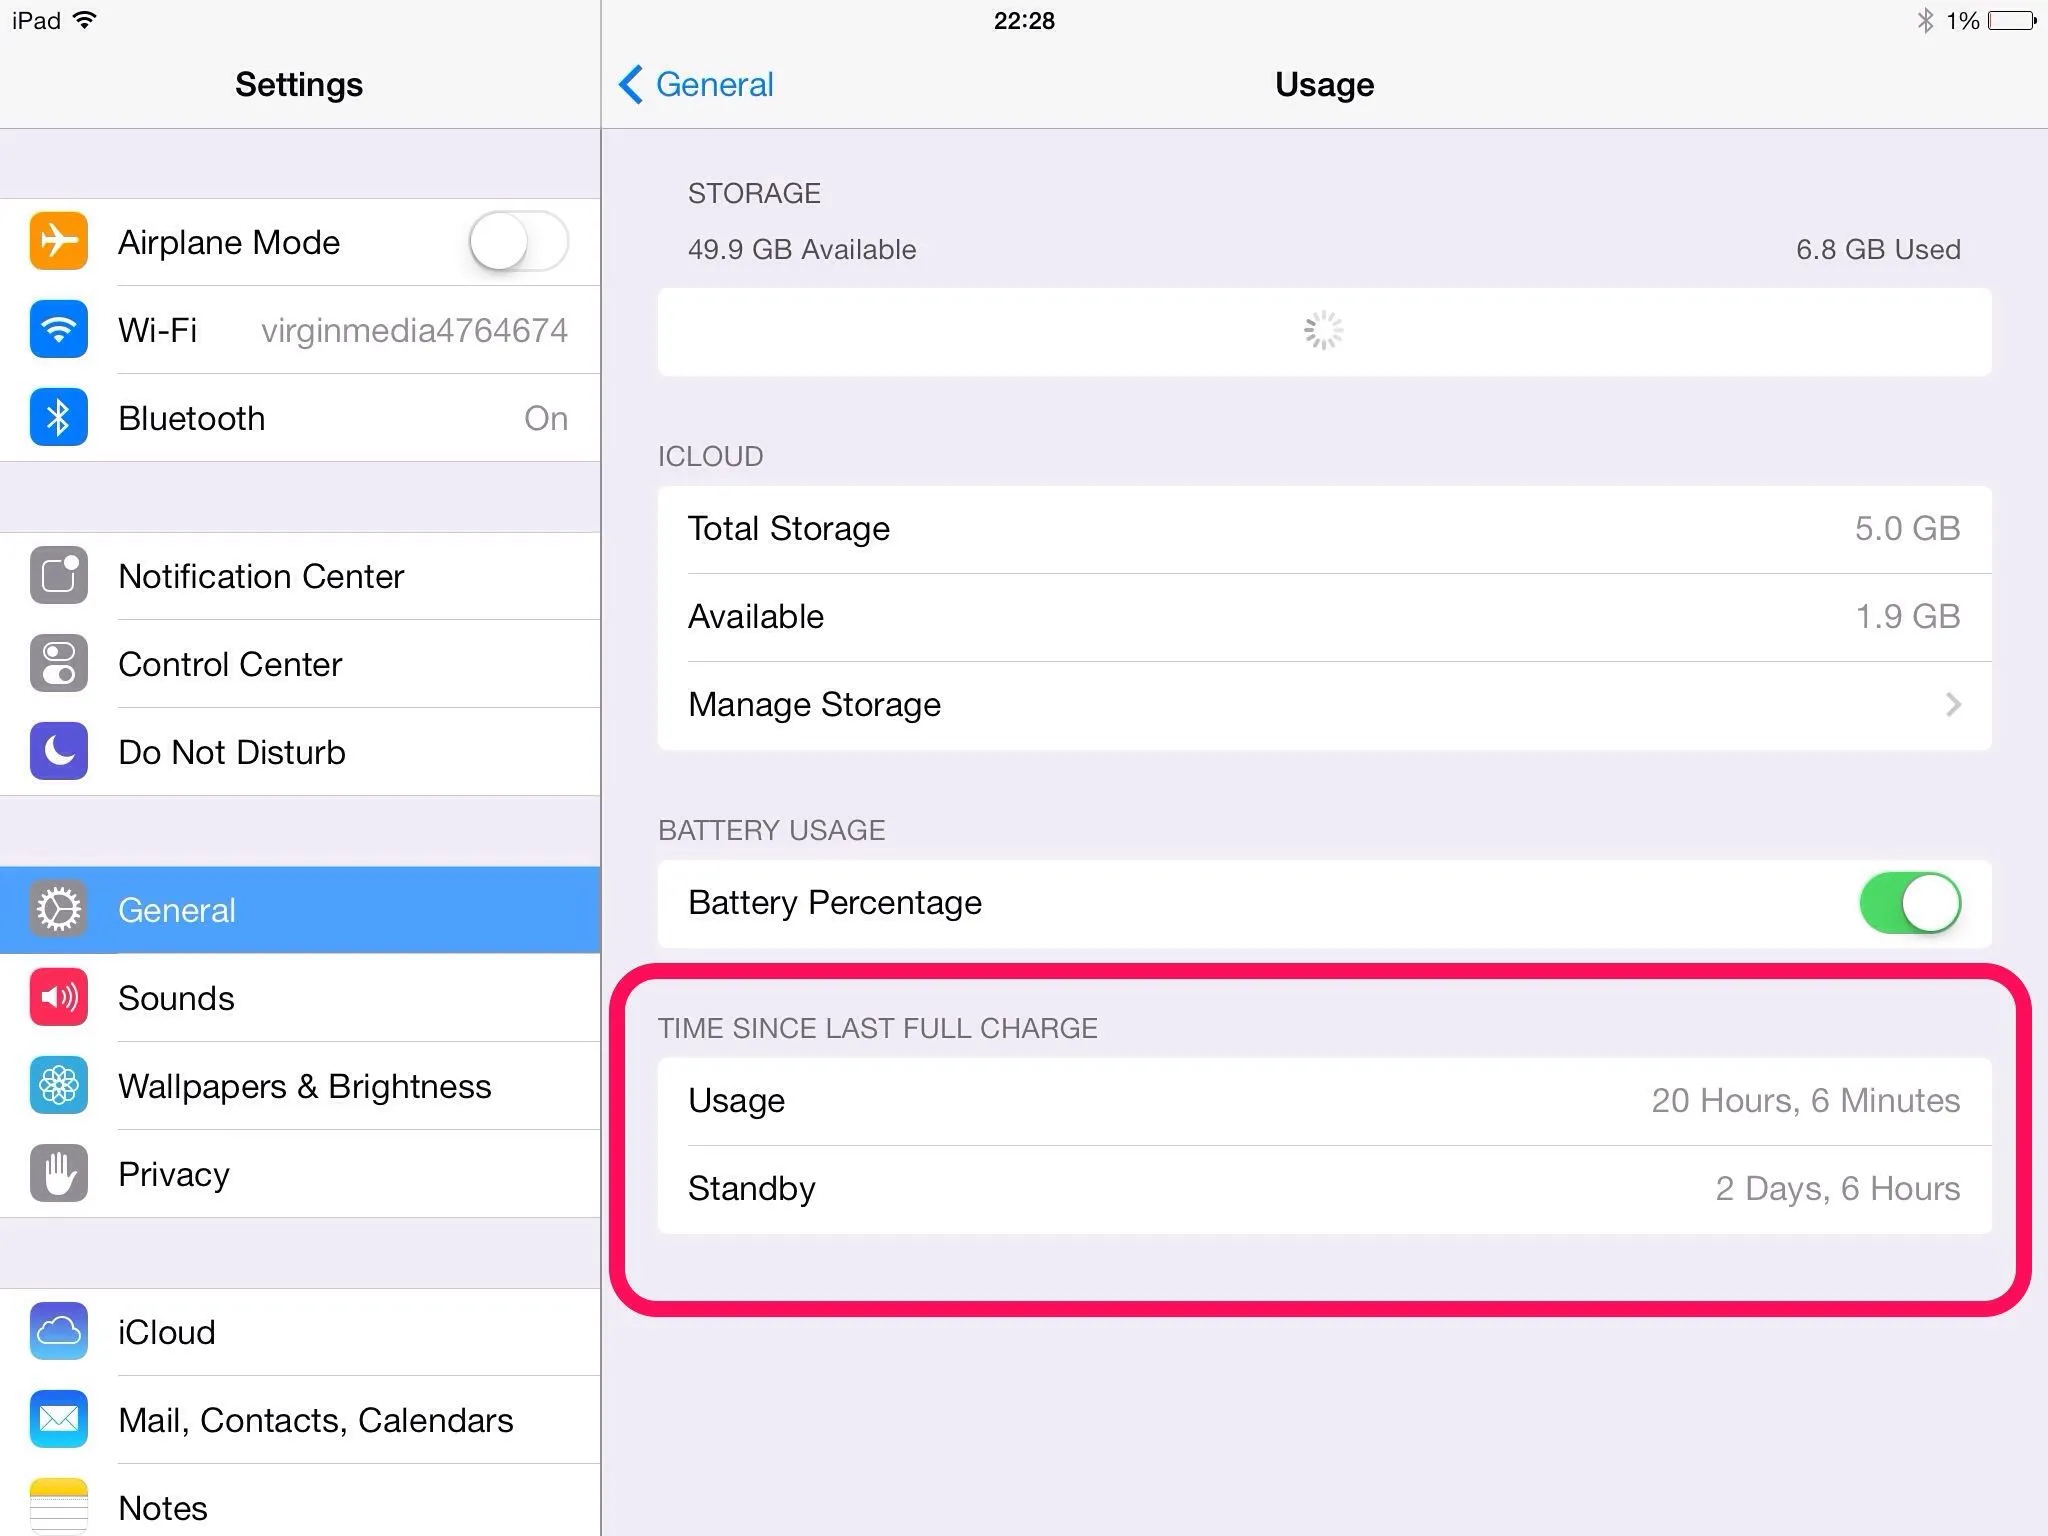Tap the iCloud cloud icon
This screenshot has width=2048, height=1536.
click(59, 1332)
